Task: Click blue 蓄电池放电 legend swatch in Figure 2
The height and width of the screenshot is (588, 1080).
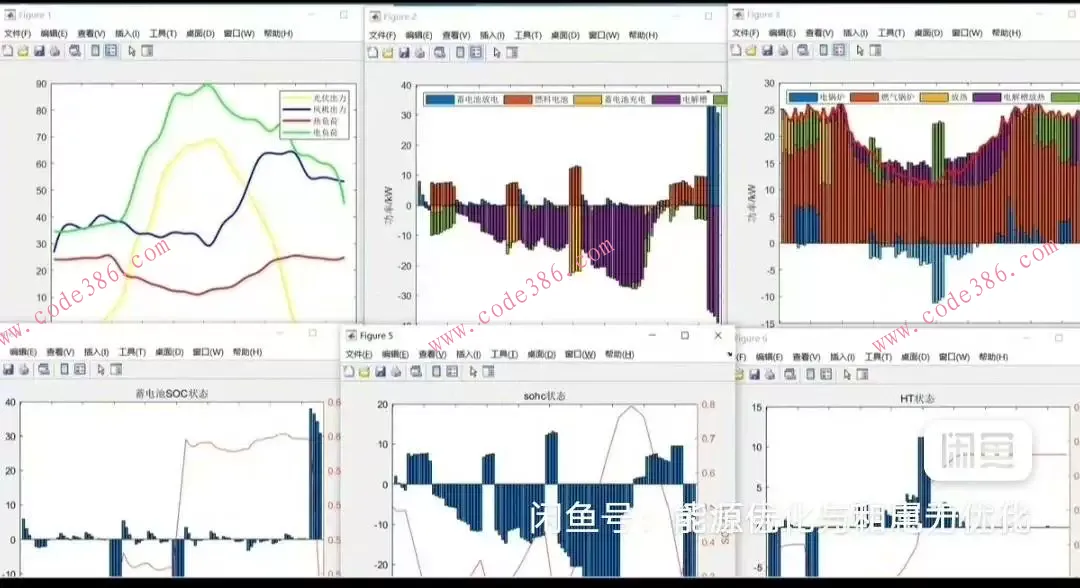Action: (439, 99)
